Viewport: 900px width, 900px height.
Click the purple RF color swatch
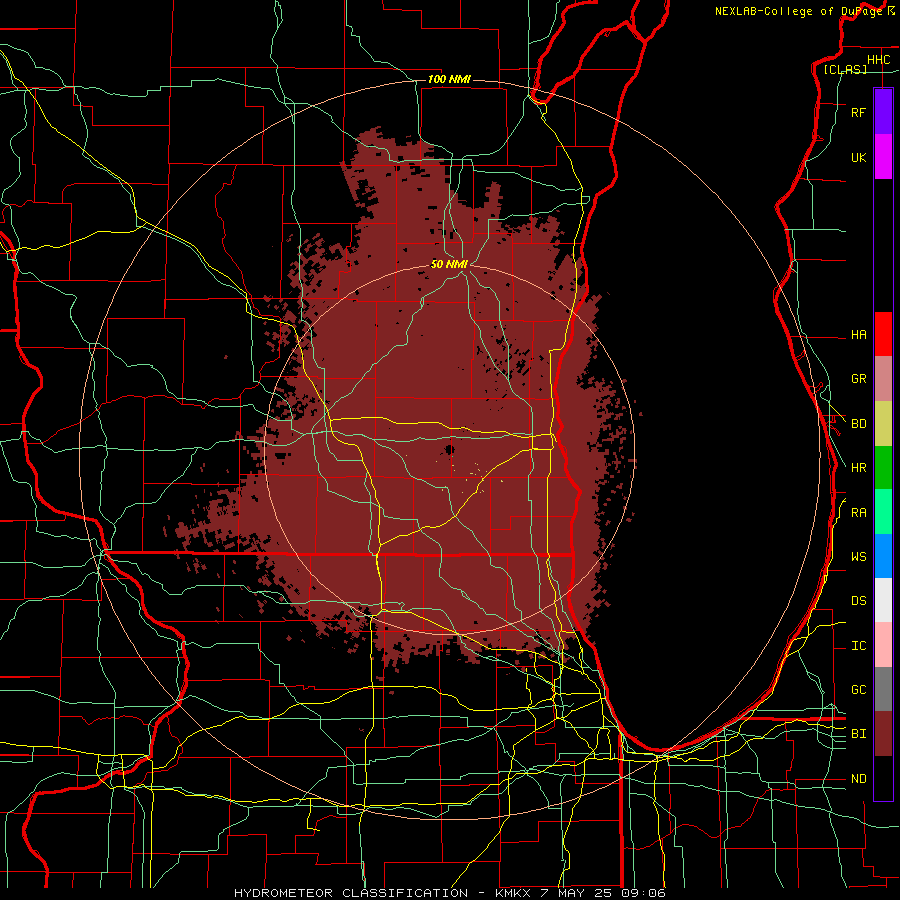click(x=883, y=112)
